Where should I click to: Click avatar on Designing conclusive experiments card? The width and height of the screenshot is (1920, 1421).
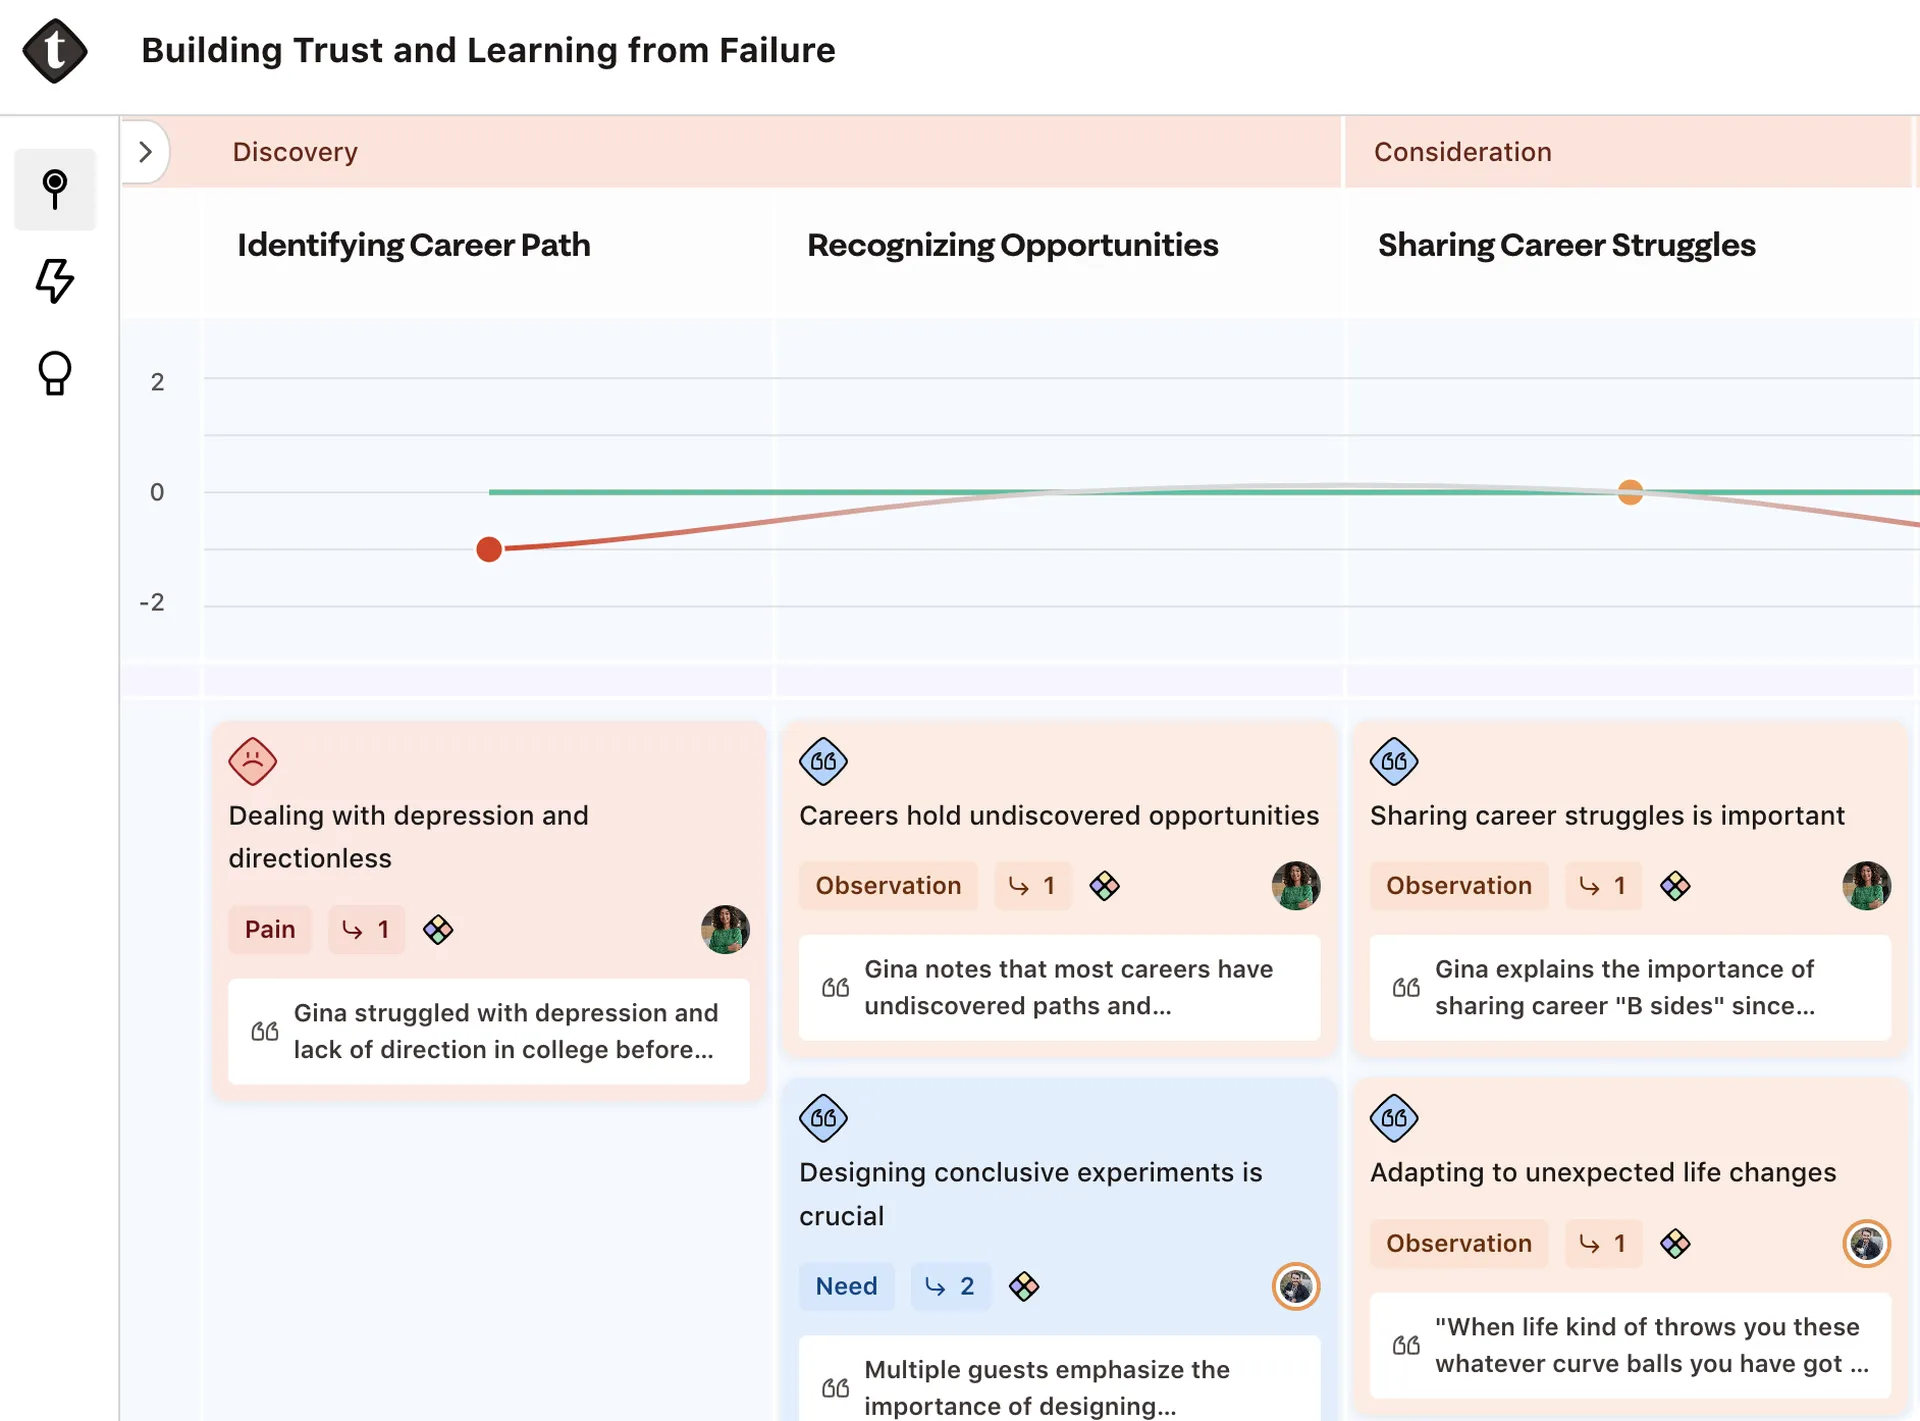click(x=1296, y=1287)
